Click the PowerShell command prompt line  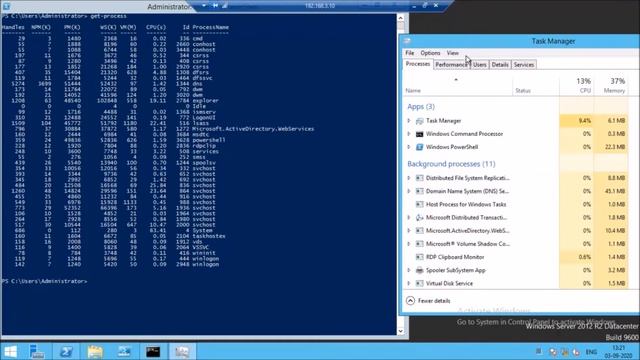tap(44, 281)
